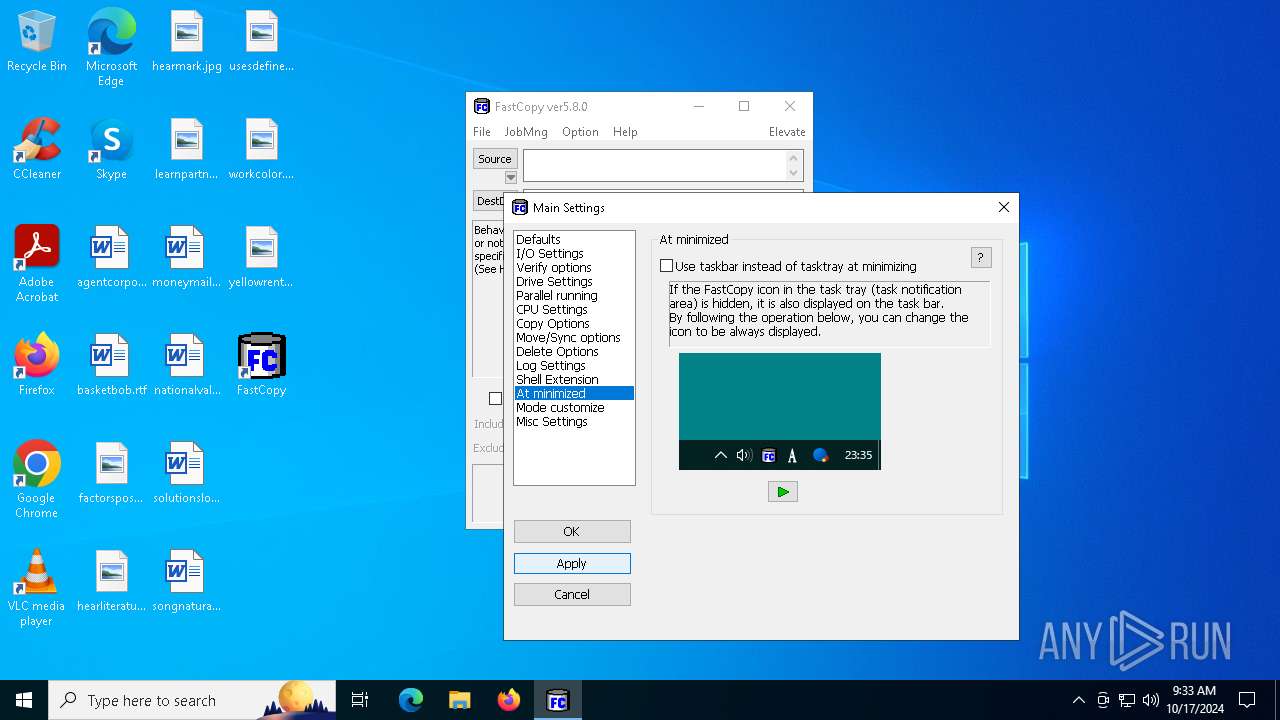This screenshot has width=1280, height=720.
Task: Click the question mark help button
Action: [981, 258]
